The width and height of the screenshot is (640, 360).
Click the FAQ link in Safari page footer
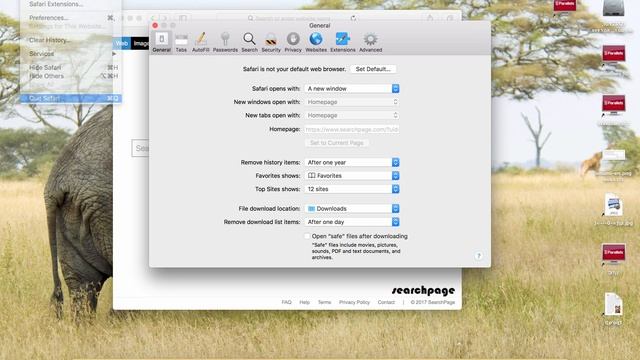pos(287,302)
